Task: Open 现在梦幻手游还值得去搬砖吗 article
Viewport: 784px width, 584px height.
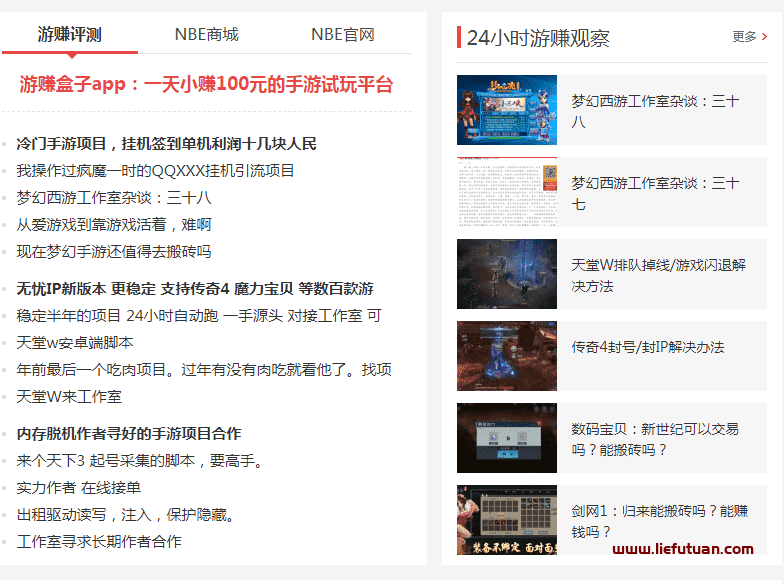Action: click(113, 252)
